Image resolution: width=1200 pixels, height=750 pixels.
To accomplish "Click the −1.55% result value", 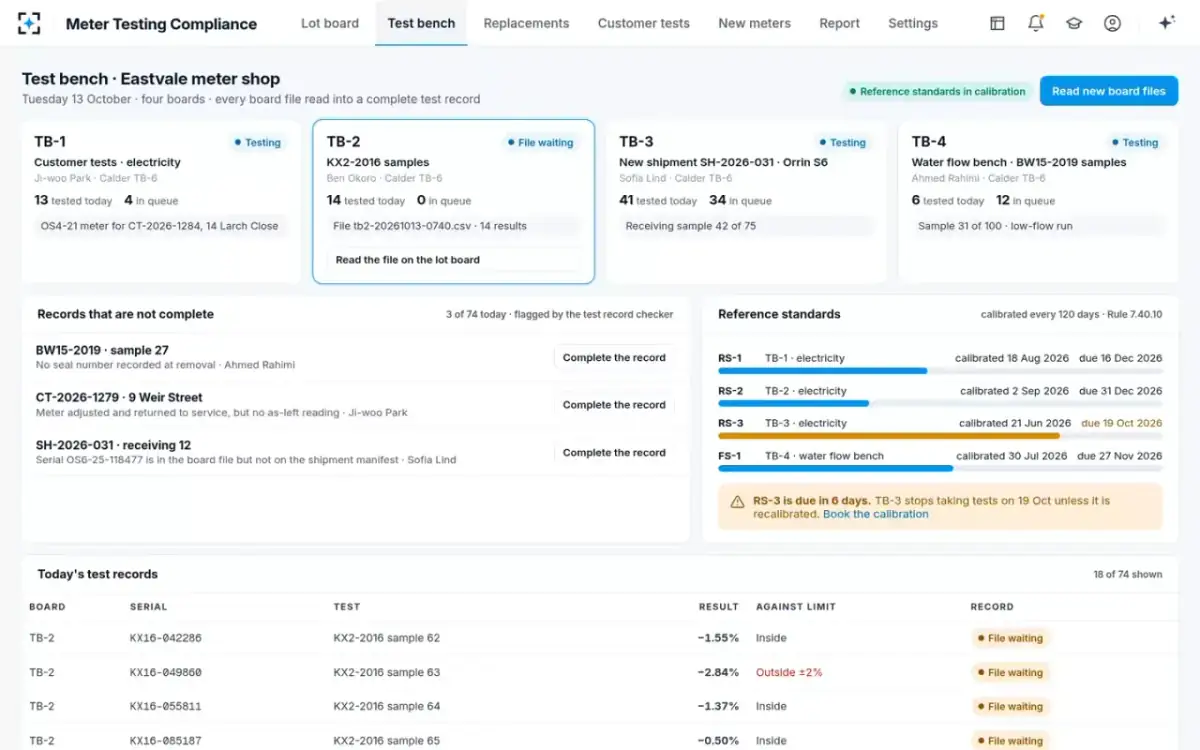I will click(x=718, y=638).
